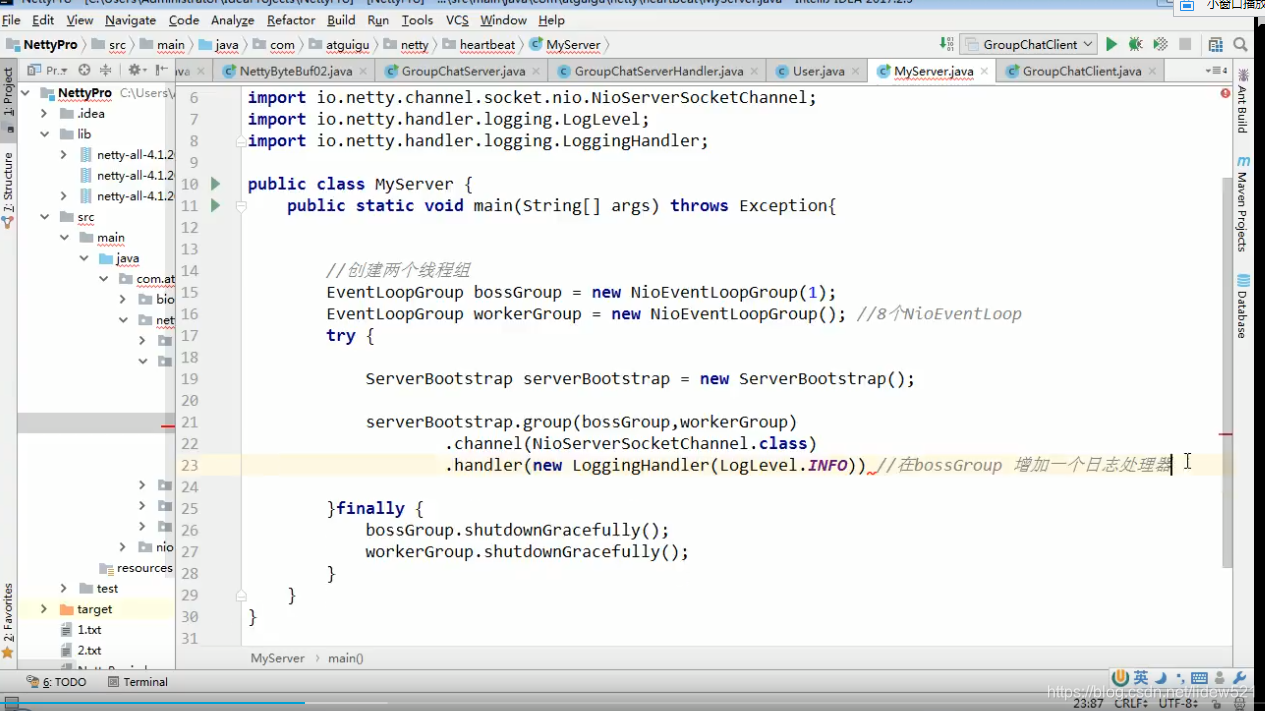Click the UTF-8 encoding status entry
1265x711 pixels.
tap(1179, 704)
